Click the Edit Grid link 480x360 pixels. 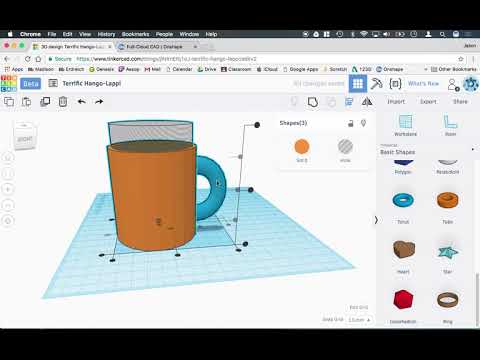point(359,307)
